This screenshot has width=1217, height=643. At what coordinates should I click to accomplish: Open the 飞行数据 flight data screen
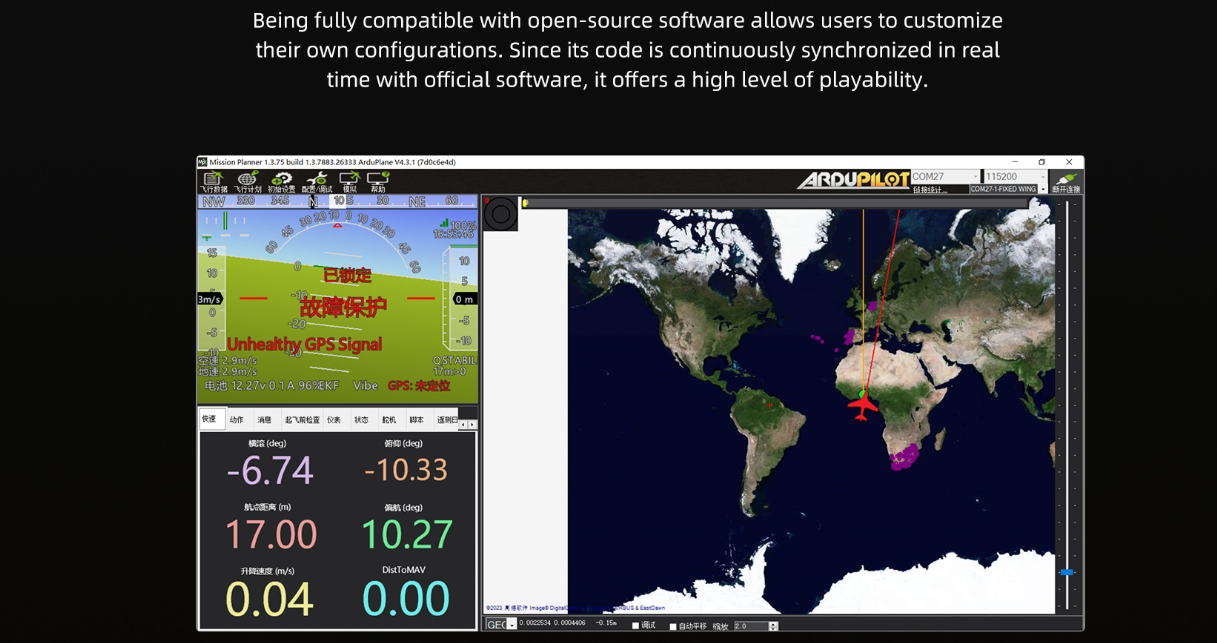213,181
